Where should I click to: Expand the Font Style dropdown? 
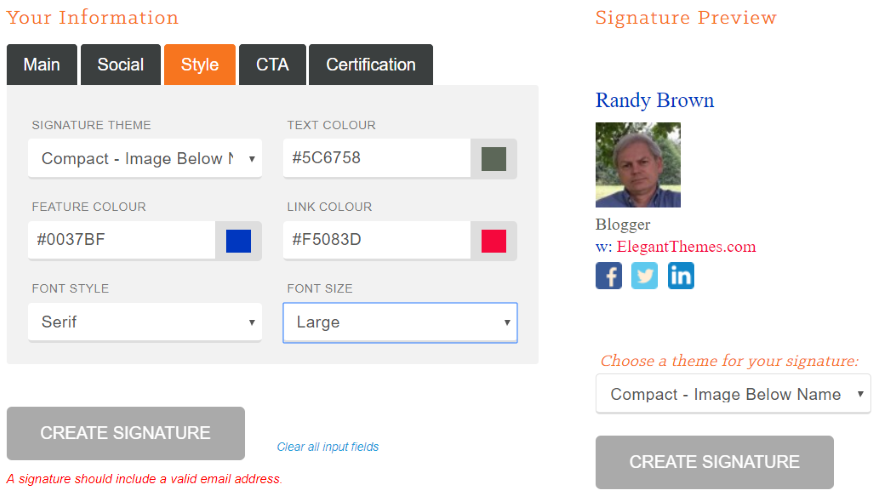tap(145, 322)
